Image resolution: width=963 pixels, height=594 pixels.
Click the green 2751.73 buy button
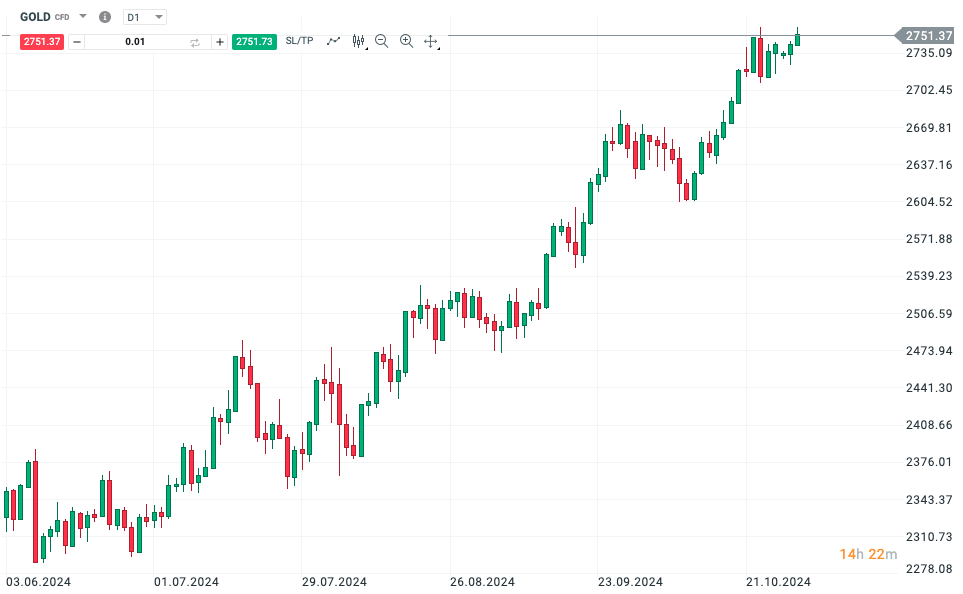tap(254, 41)
